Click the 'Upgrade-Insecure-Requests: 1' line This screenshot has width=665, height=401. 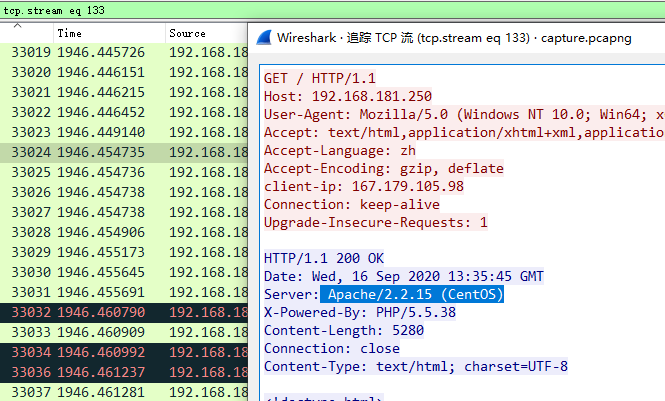click(x=375, y=223)
